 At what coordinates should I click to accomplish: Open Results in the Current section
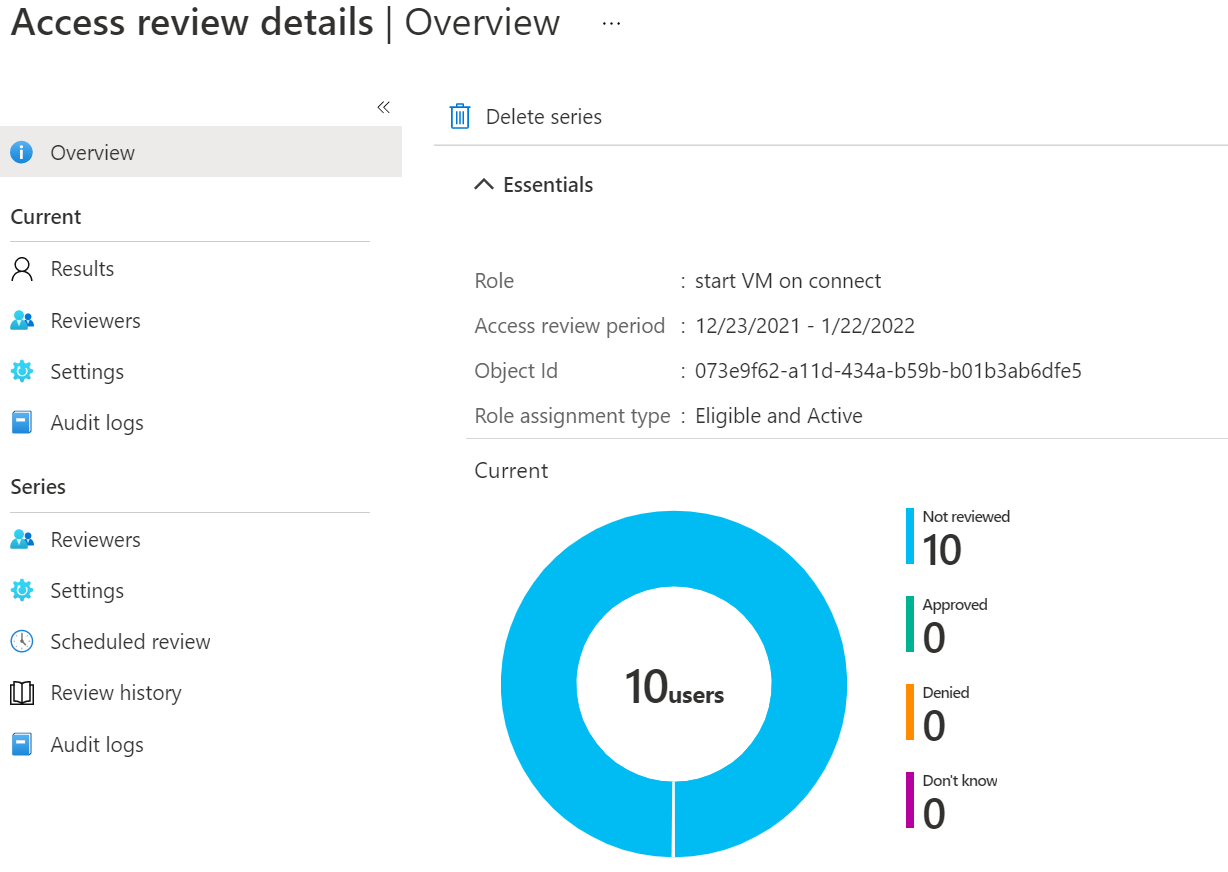82,269
